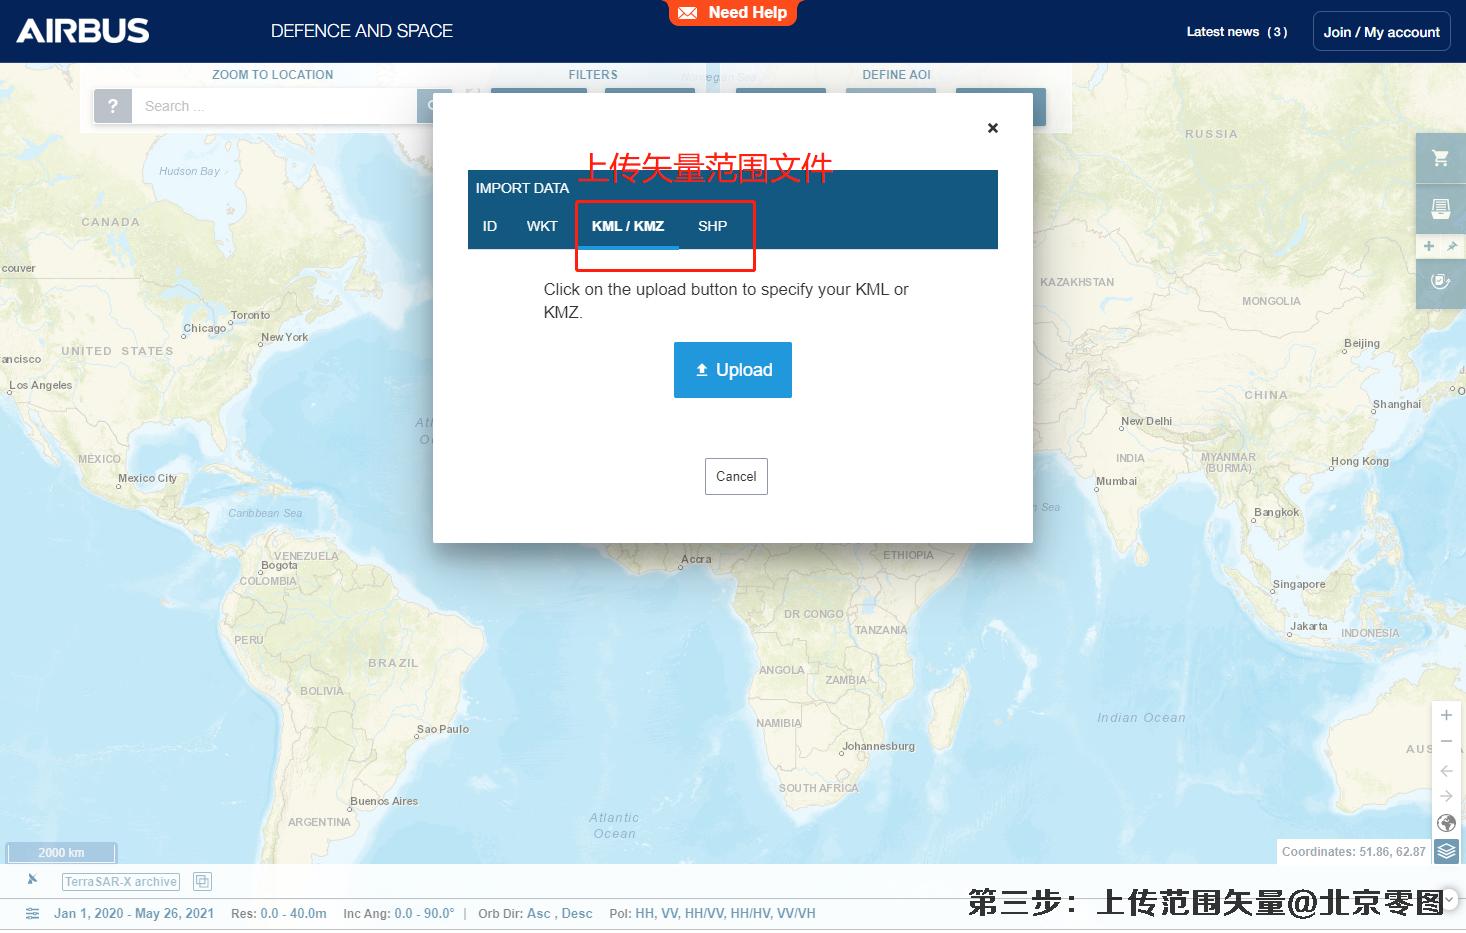1466x933 pixels.
Task: Select the ID import tab
Action: (x=490, y=226)
